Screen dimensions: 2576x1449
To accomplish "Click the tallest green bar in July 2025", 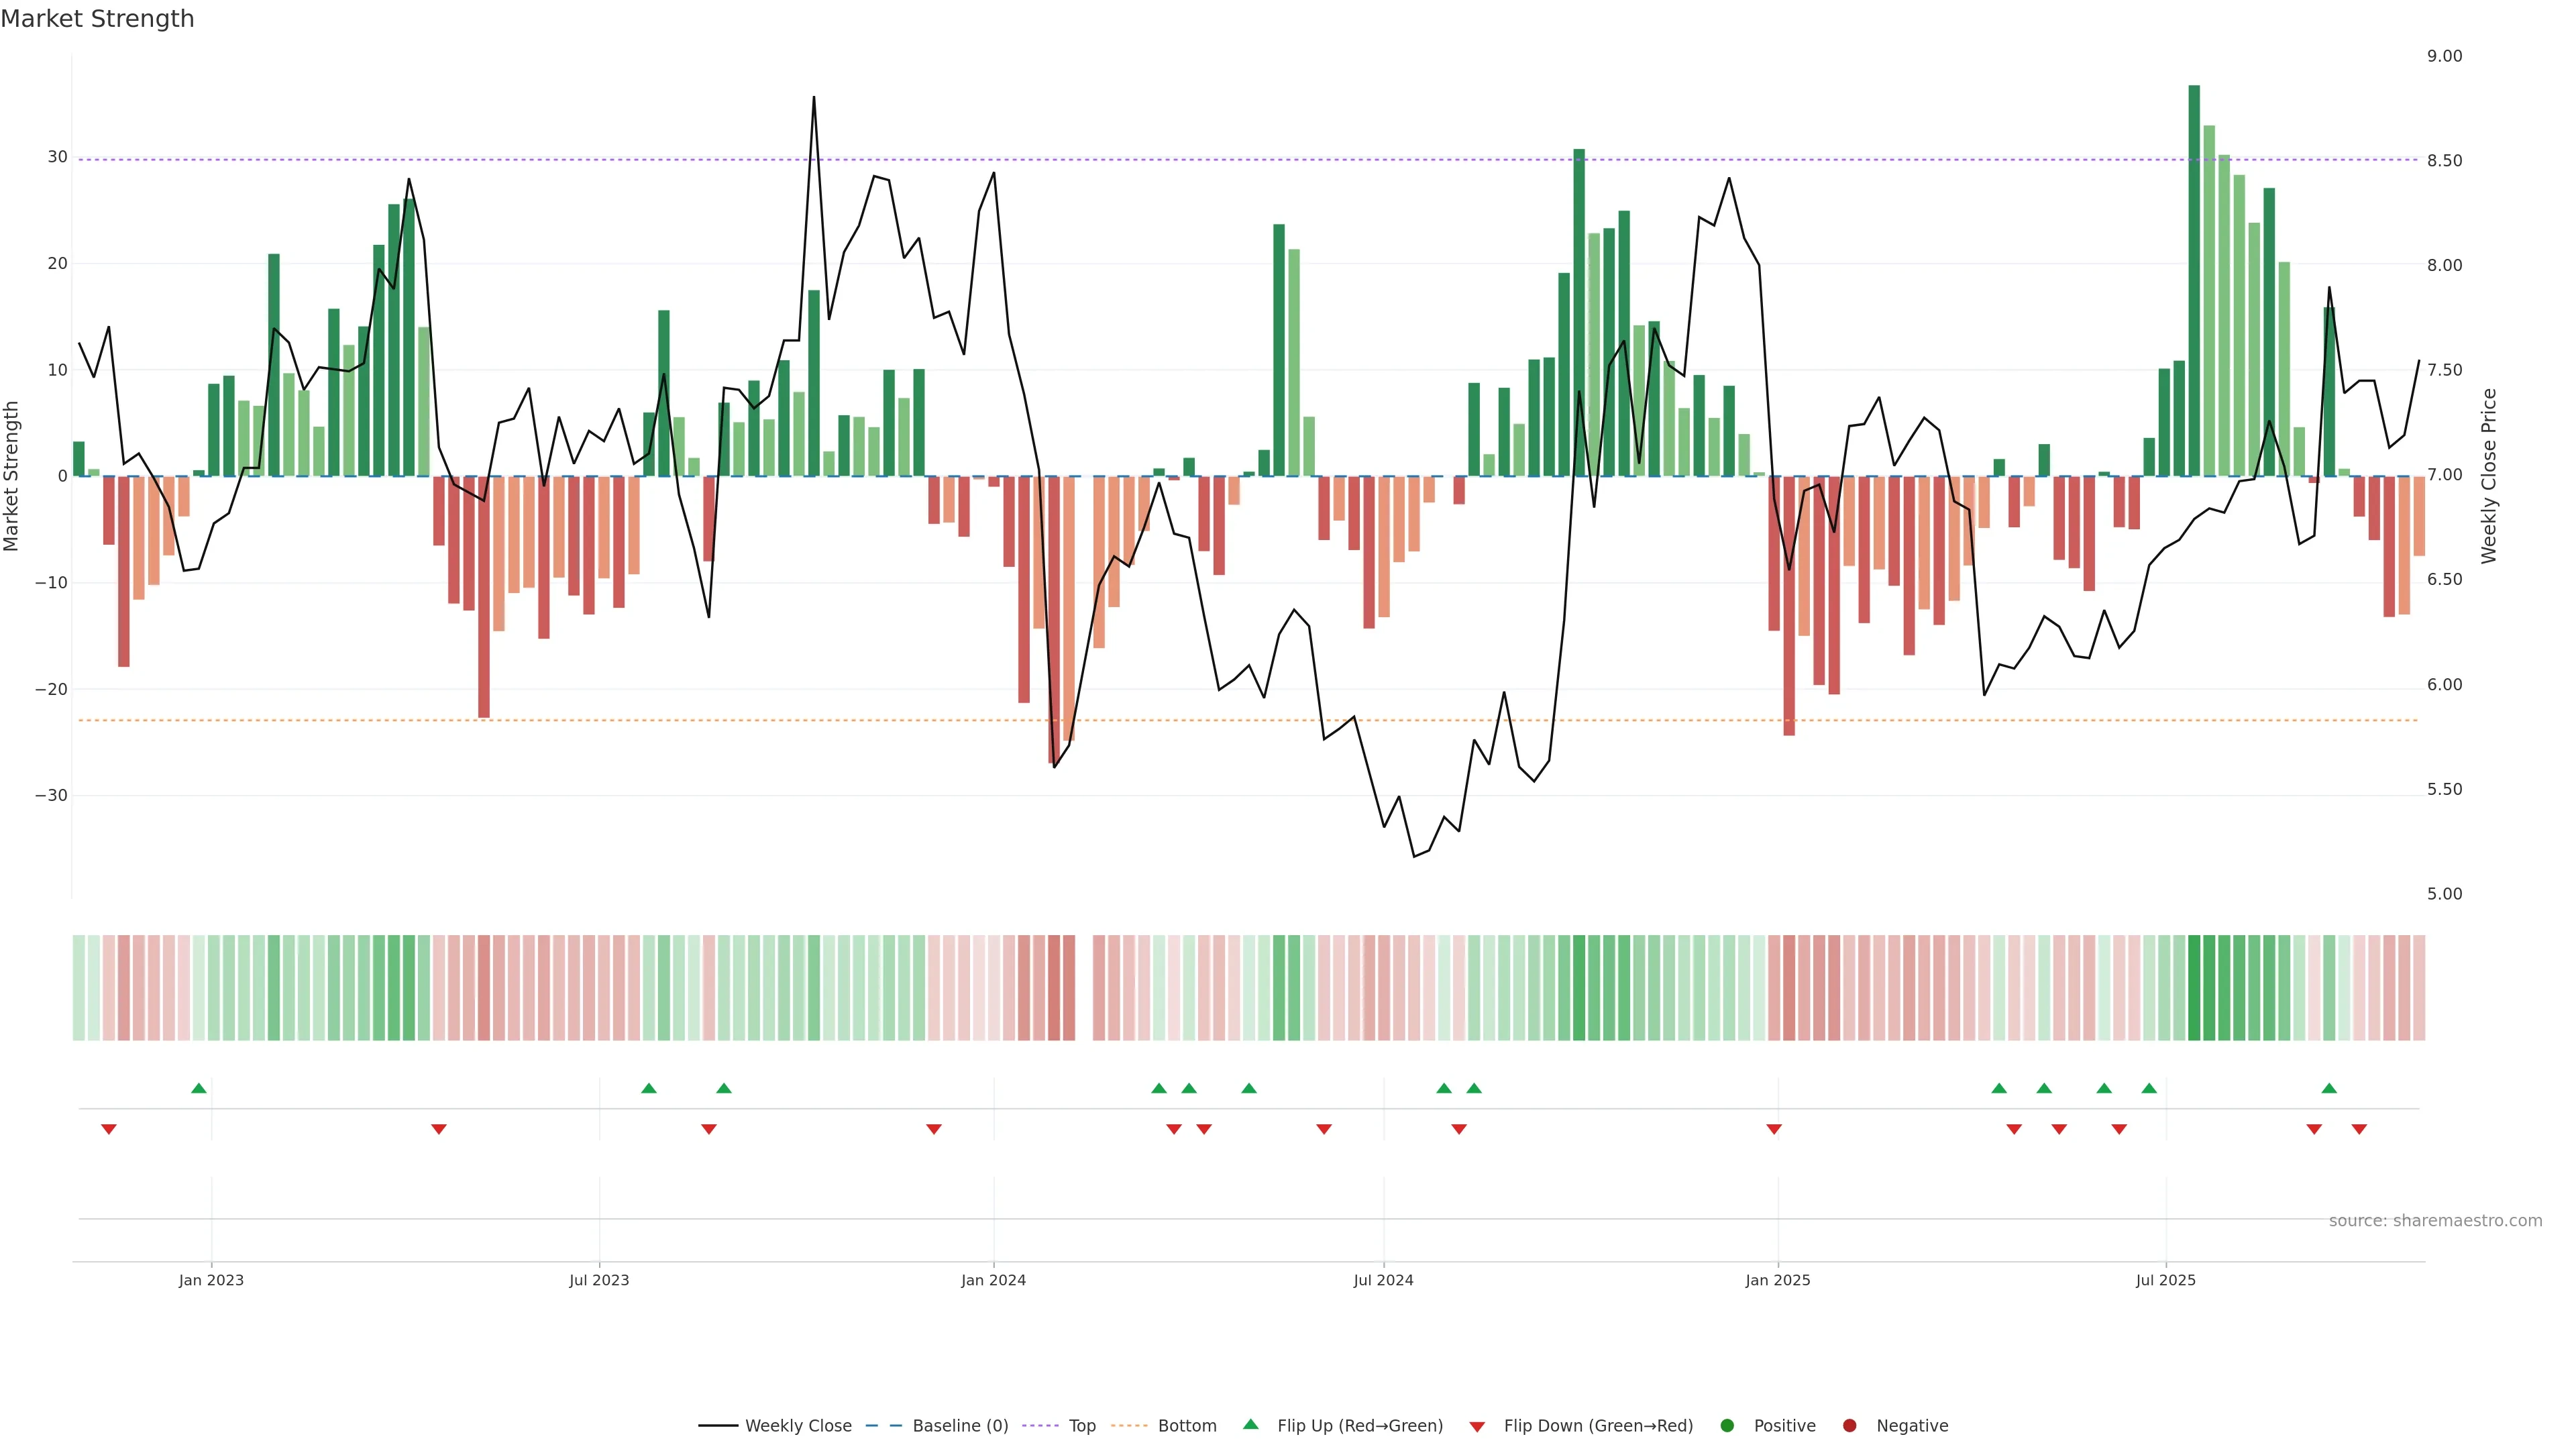I will click(2194, 280).
